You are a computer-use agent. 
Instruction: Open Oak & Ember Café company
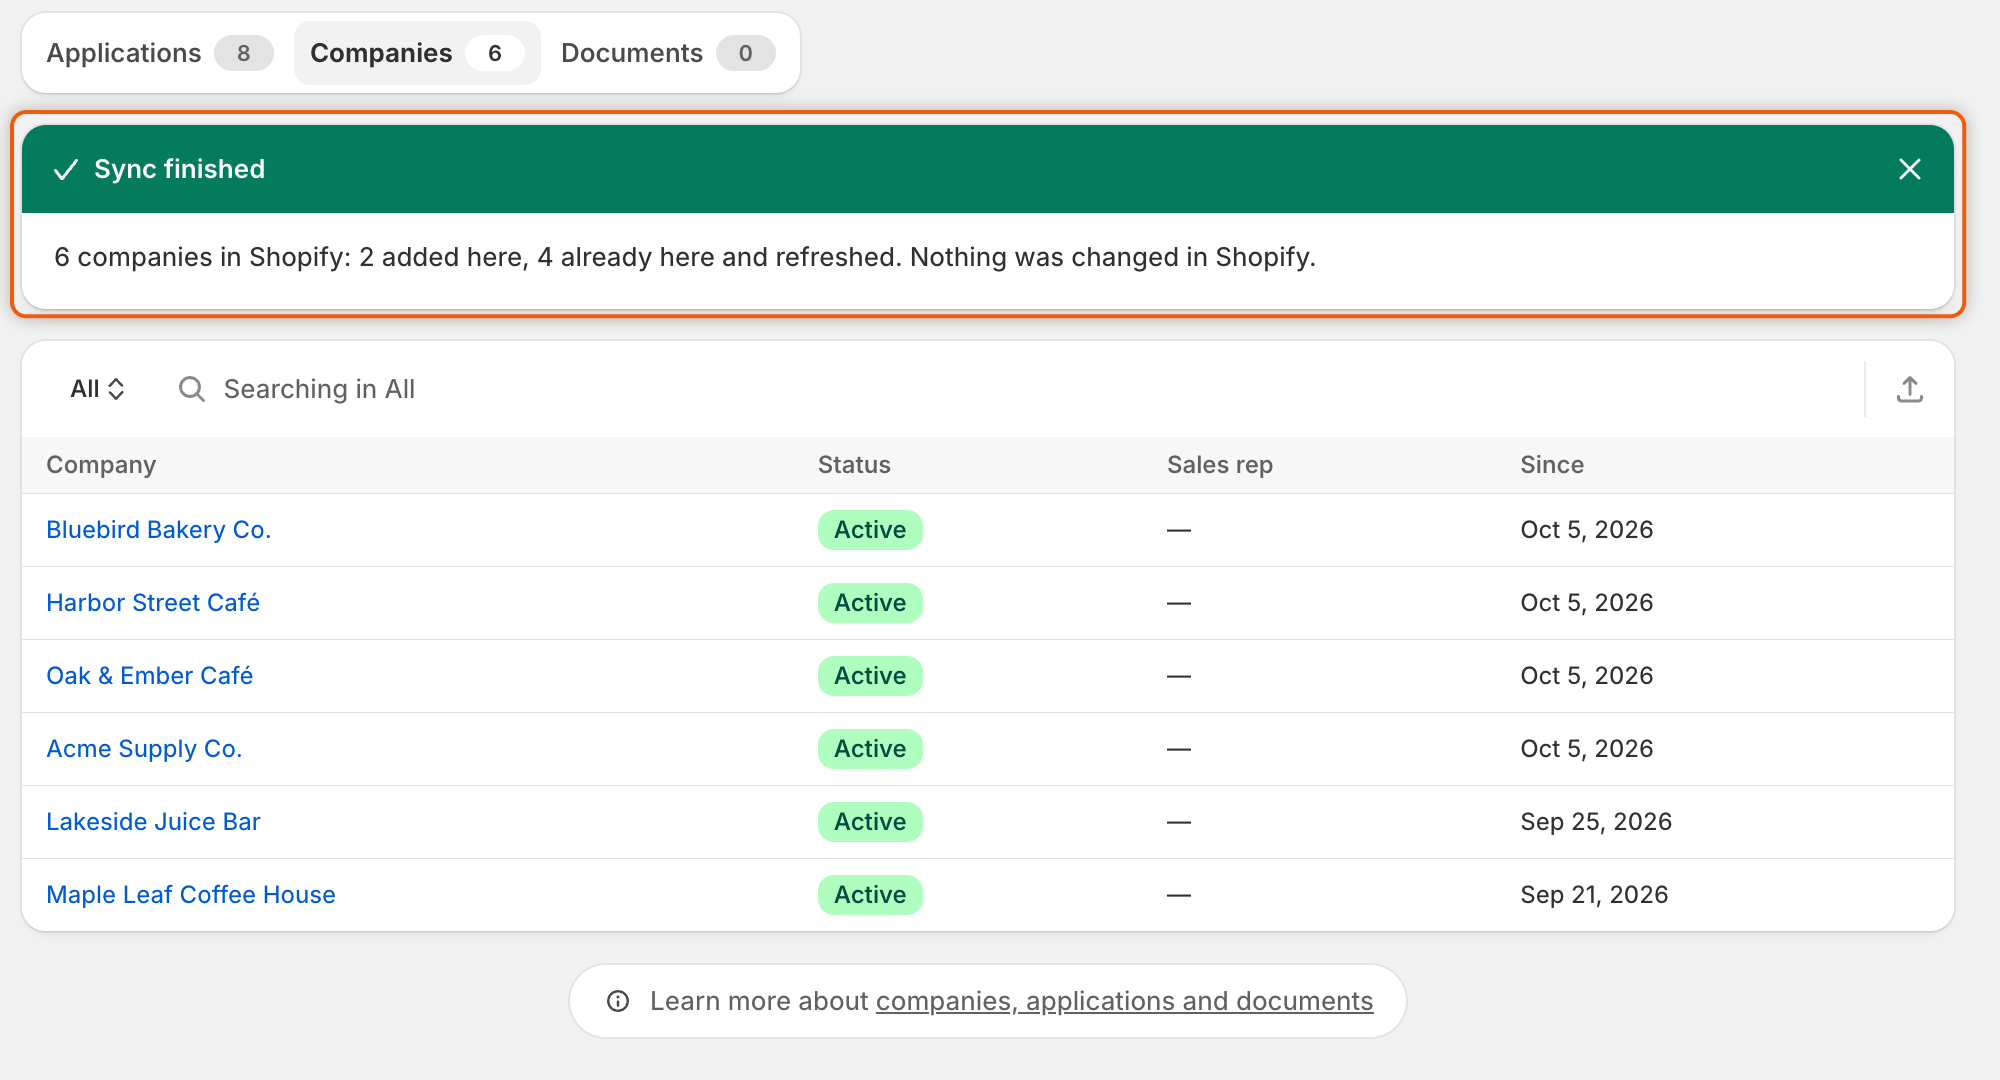tap(150, 676)
